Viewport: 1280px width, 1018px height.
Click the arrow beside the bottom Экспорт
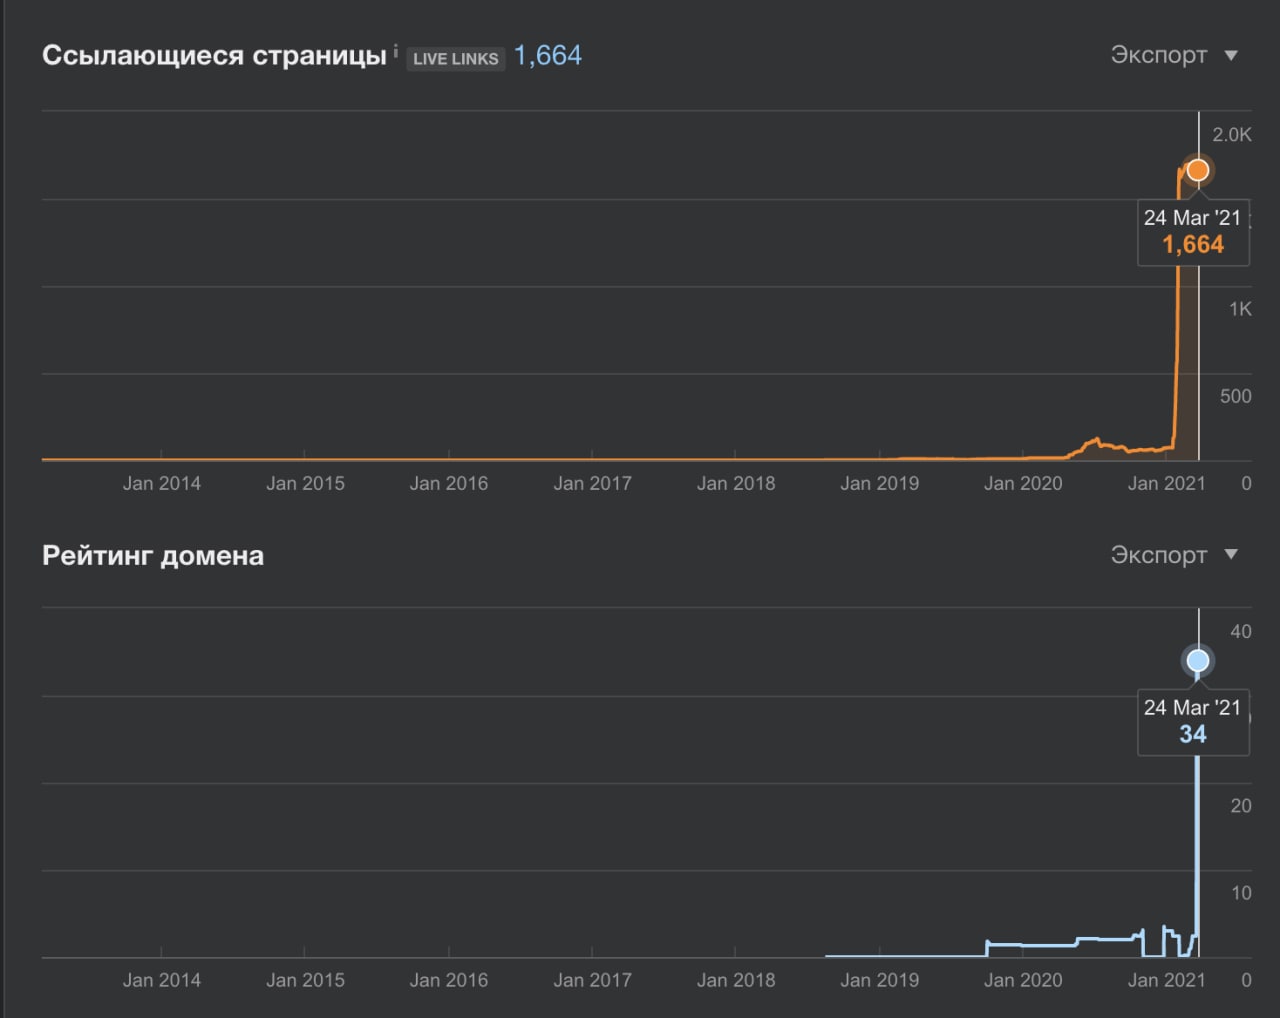click(x=1231, y=554)
